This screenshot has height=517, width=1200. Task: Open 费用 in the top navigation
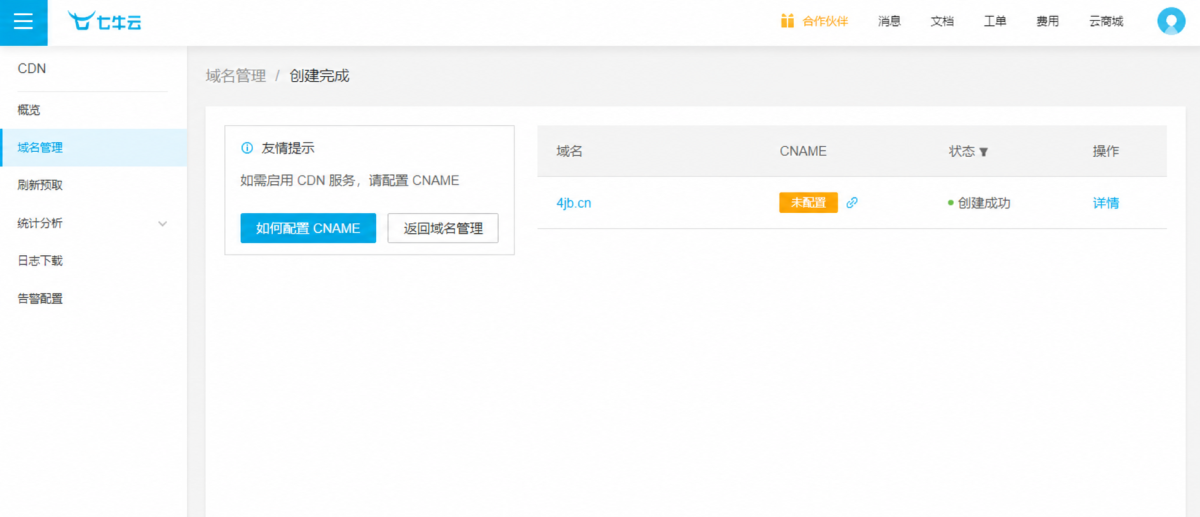(1047, 21)
